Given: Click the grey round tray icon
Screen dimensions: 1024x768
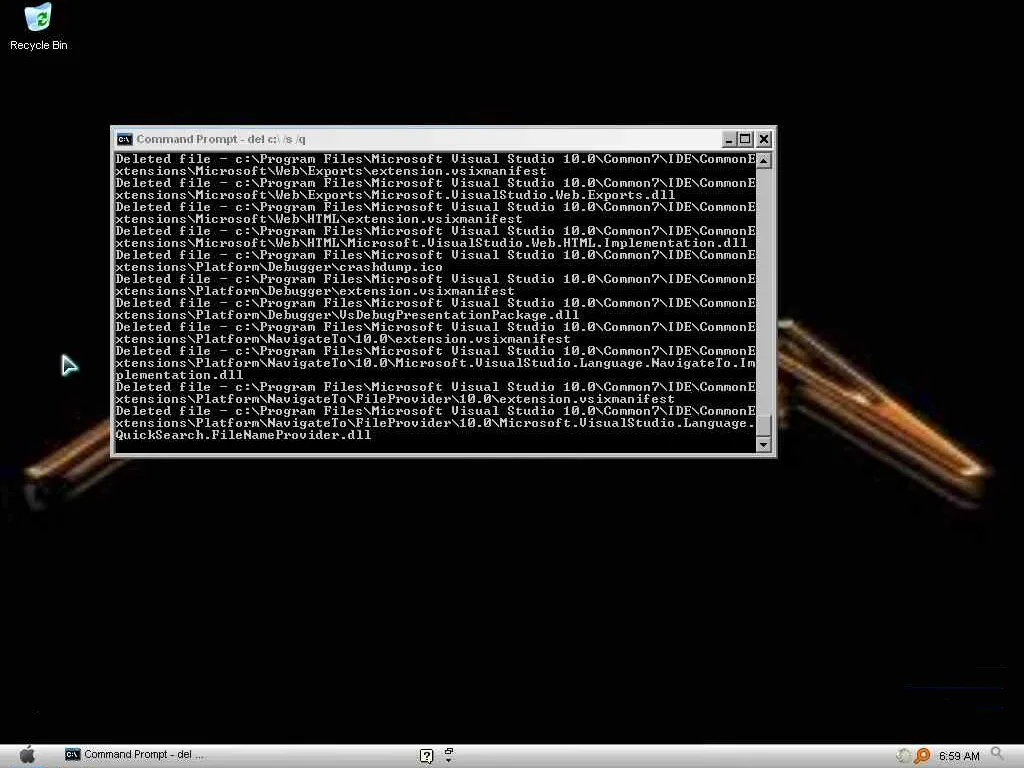Looking at the screenshot, I should coord(904,756).
